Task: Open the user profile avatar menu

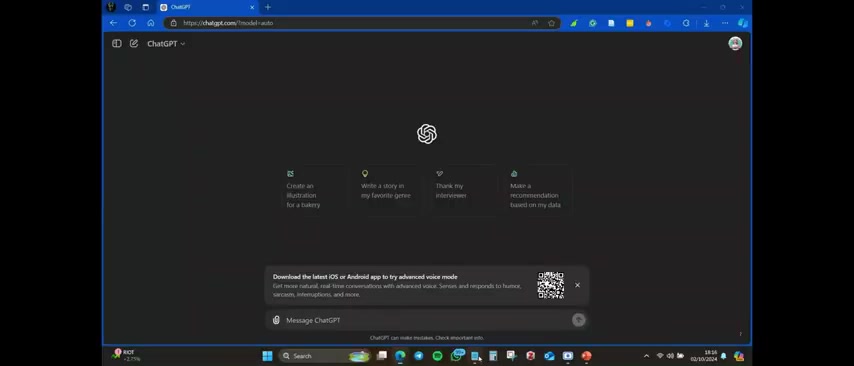Action: (735, 44)
